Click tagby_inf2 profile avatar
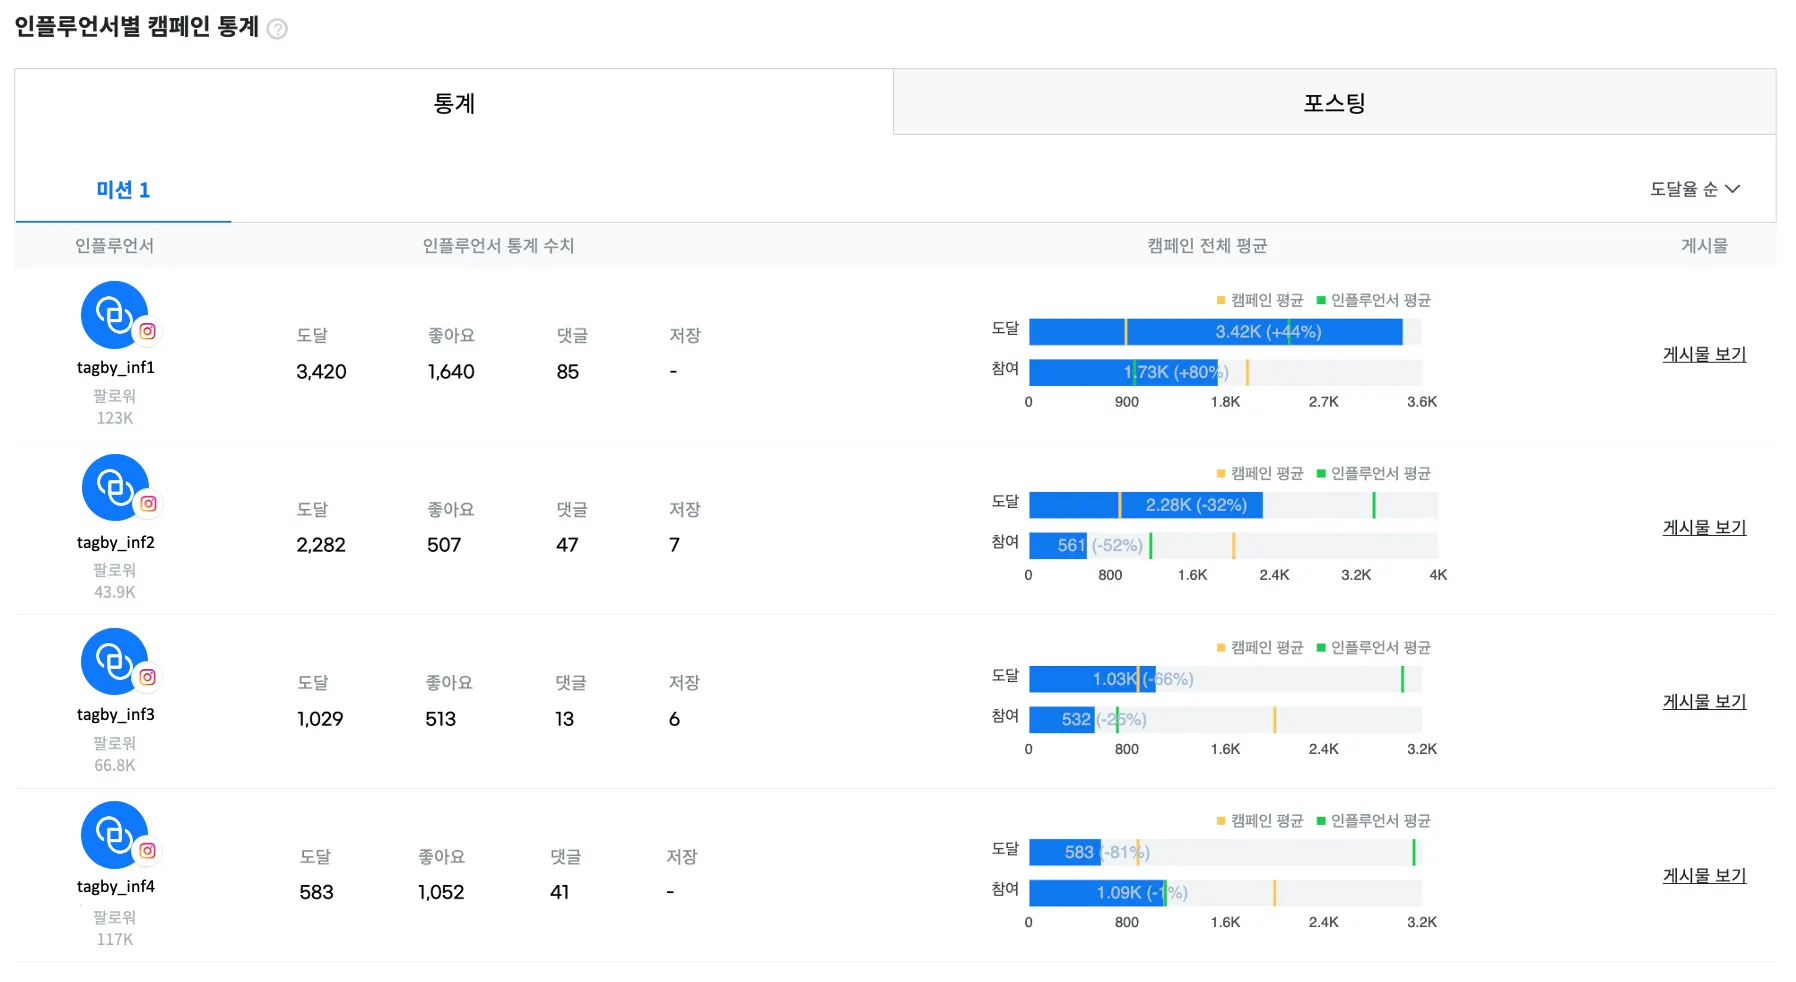Image resolution: width=1796 pixels, height=982 pixels. point(112,487)
